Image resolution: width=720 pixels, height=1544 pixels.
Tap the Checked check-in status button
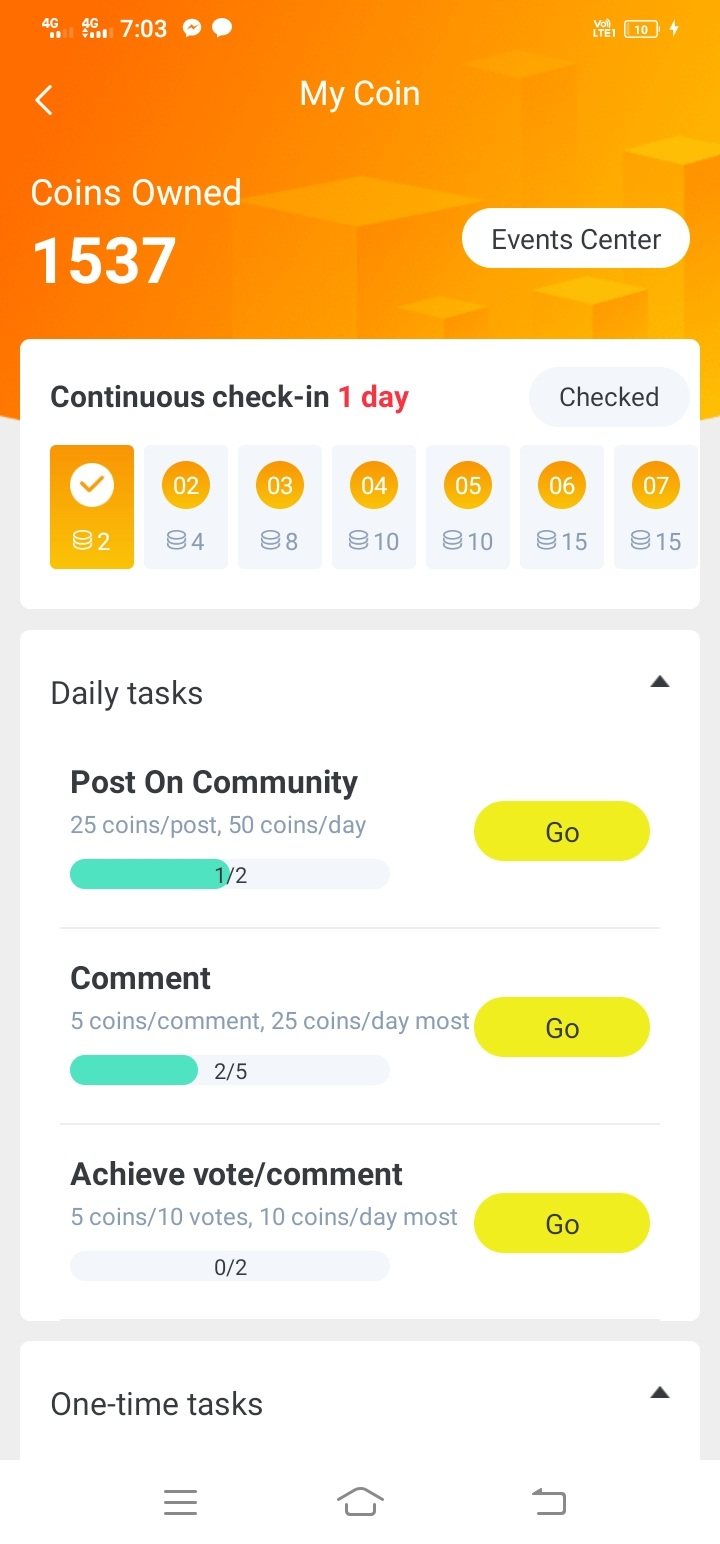609,397
